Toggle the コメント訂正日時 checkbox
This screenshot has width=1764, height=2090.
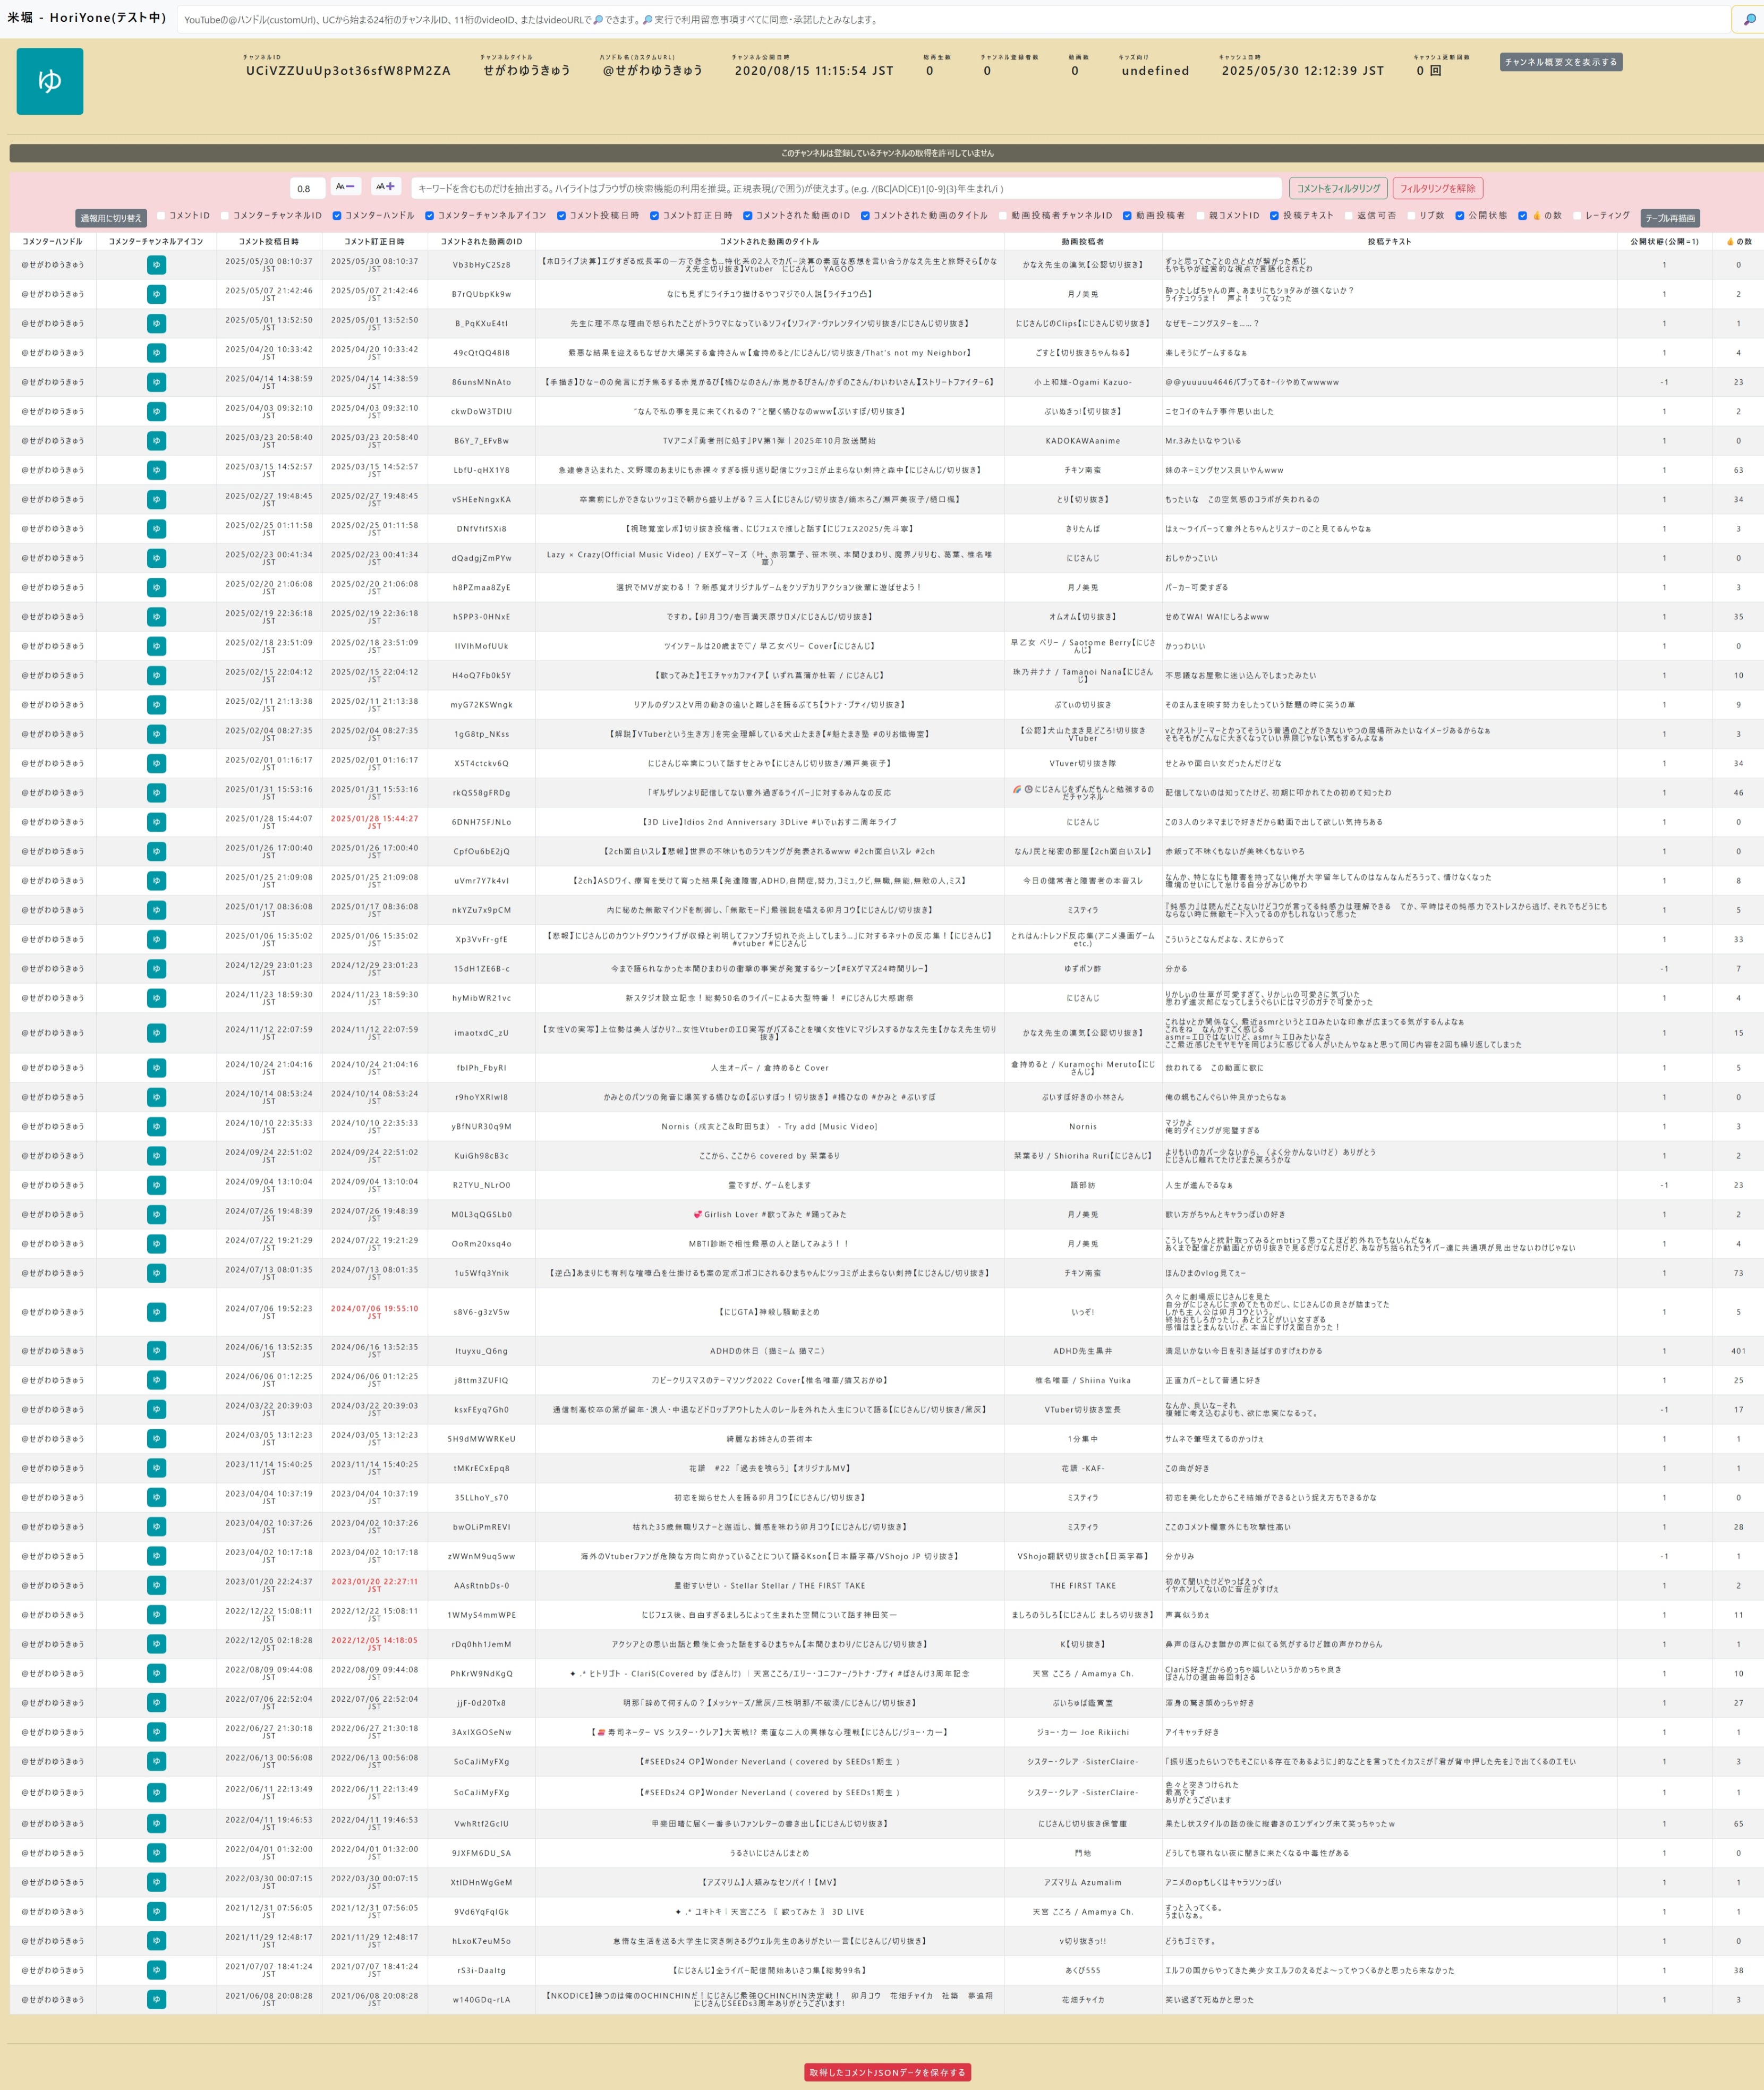tap(654, 215)
